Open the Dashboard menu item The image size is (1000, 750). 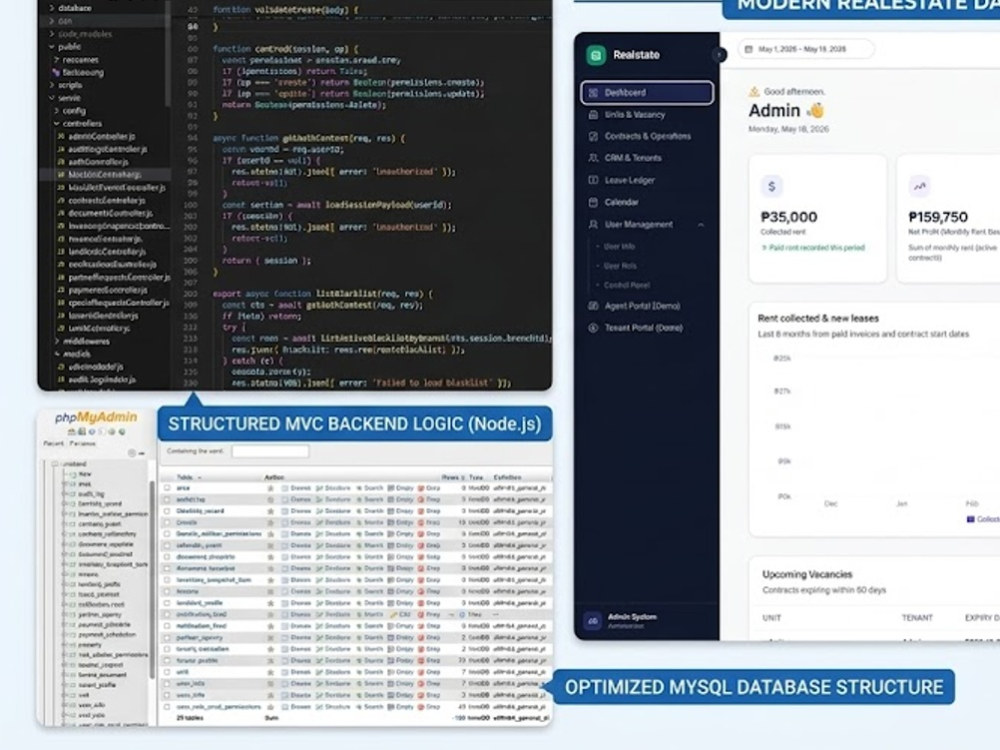tap(647, 92)
